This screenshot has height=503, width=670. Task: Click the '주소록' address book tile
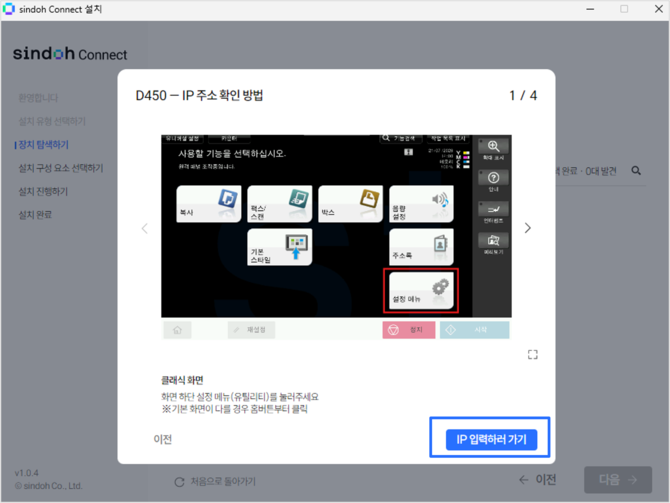tap(421, 247)
